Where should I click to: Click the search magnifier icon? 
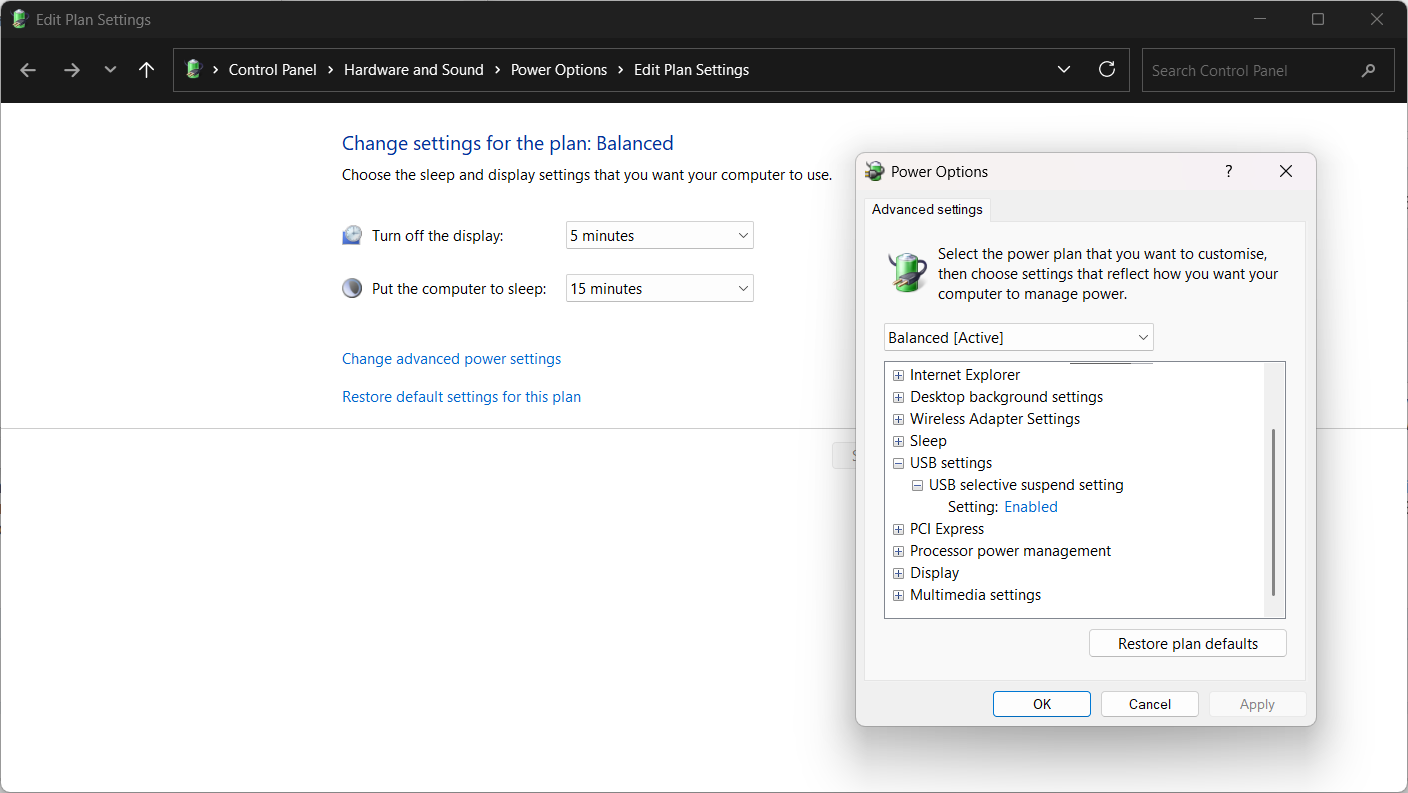tap(1368, 71)
